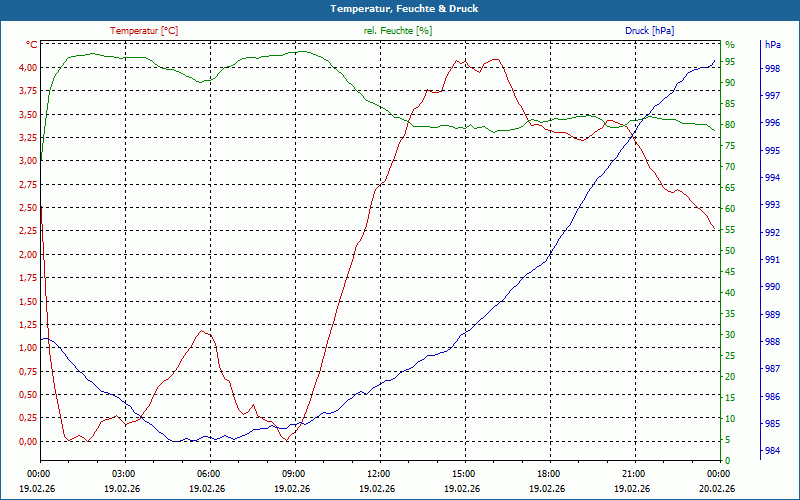The width and height of the screenshot is (800, 500).
Task: Click time axis label '12:00'
Action: click(378, 473)
